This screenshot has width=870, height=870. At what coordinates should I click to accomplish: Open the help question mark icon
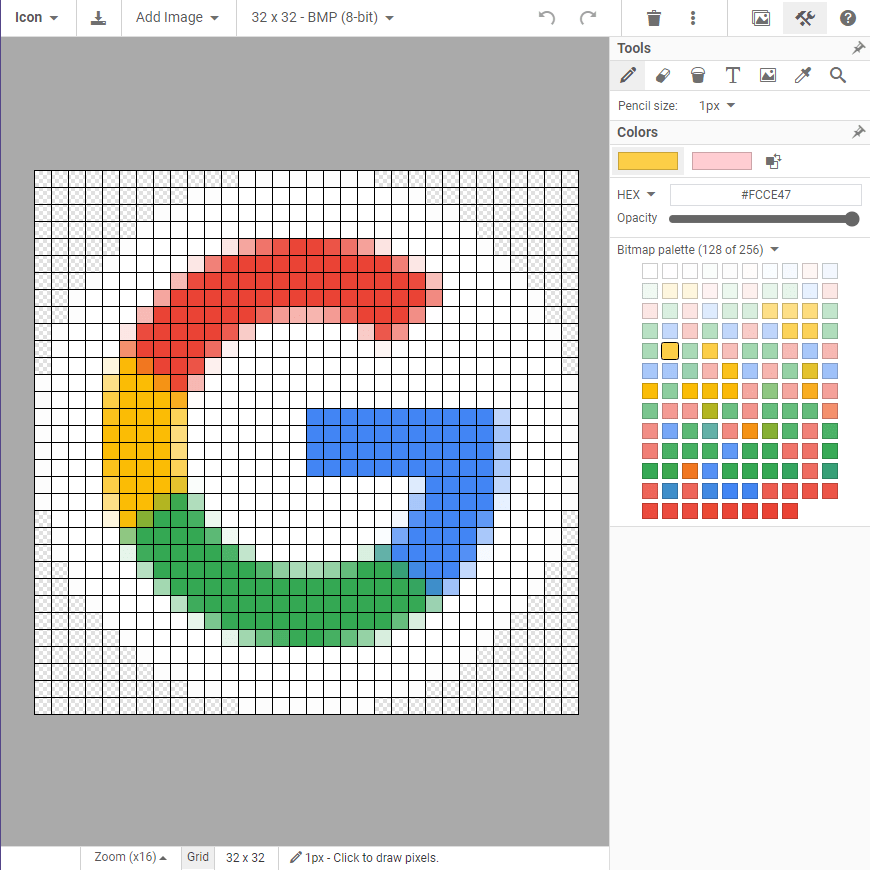coord(848,18)
